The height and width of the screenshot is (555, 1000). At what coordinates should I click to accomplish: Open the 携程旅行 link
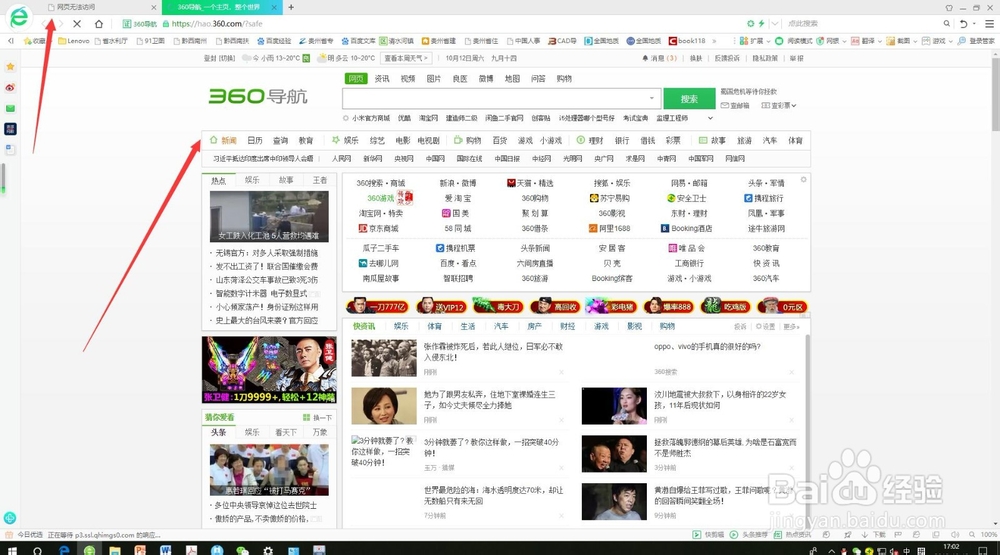764,198
